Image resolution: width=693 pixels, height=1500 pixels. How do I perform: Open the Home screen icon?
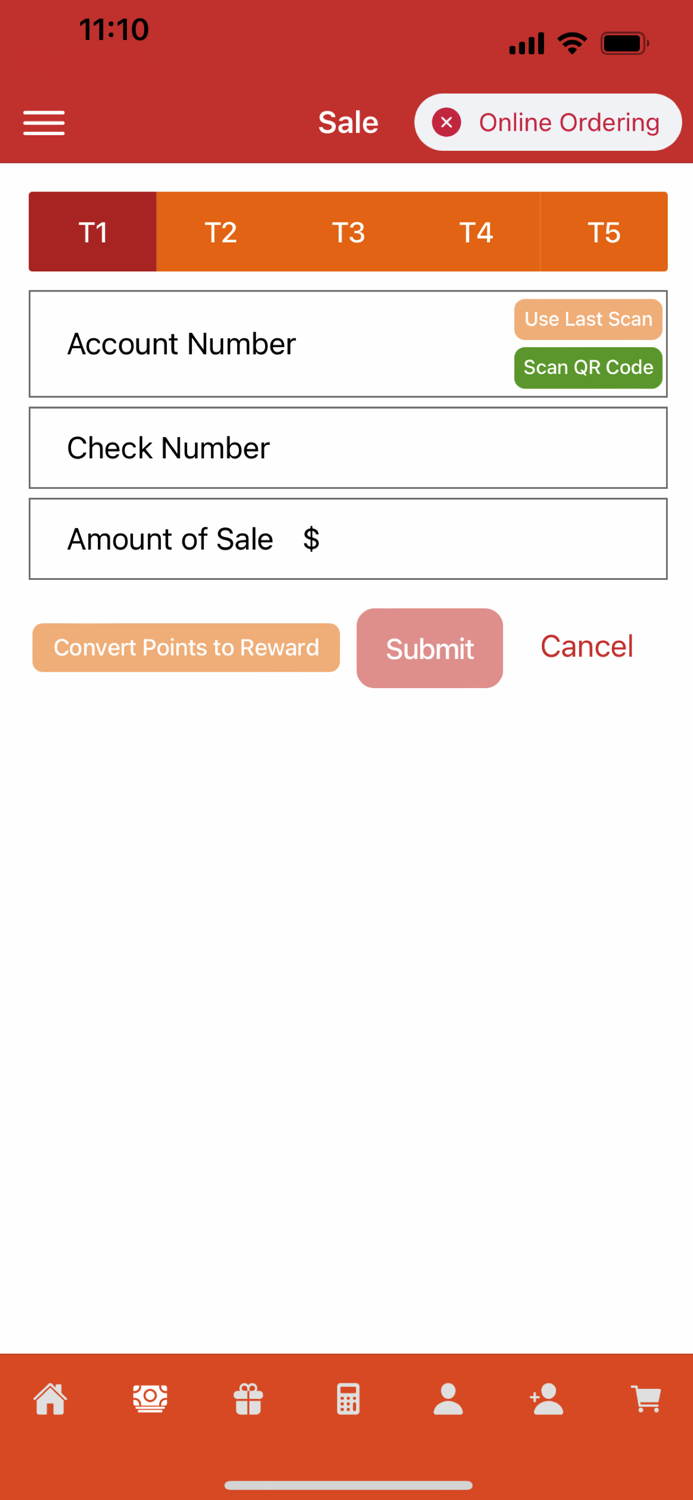point(50,1399)
